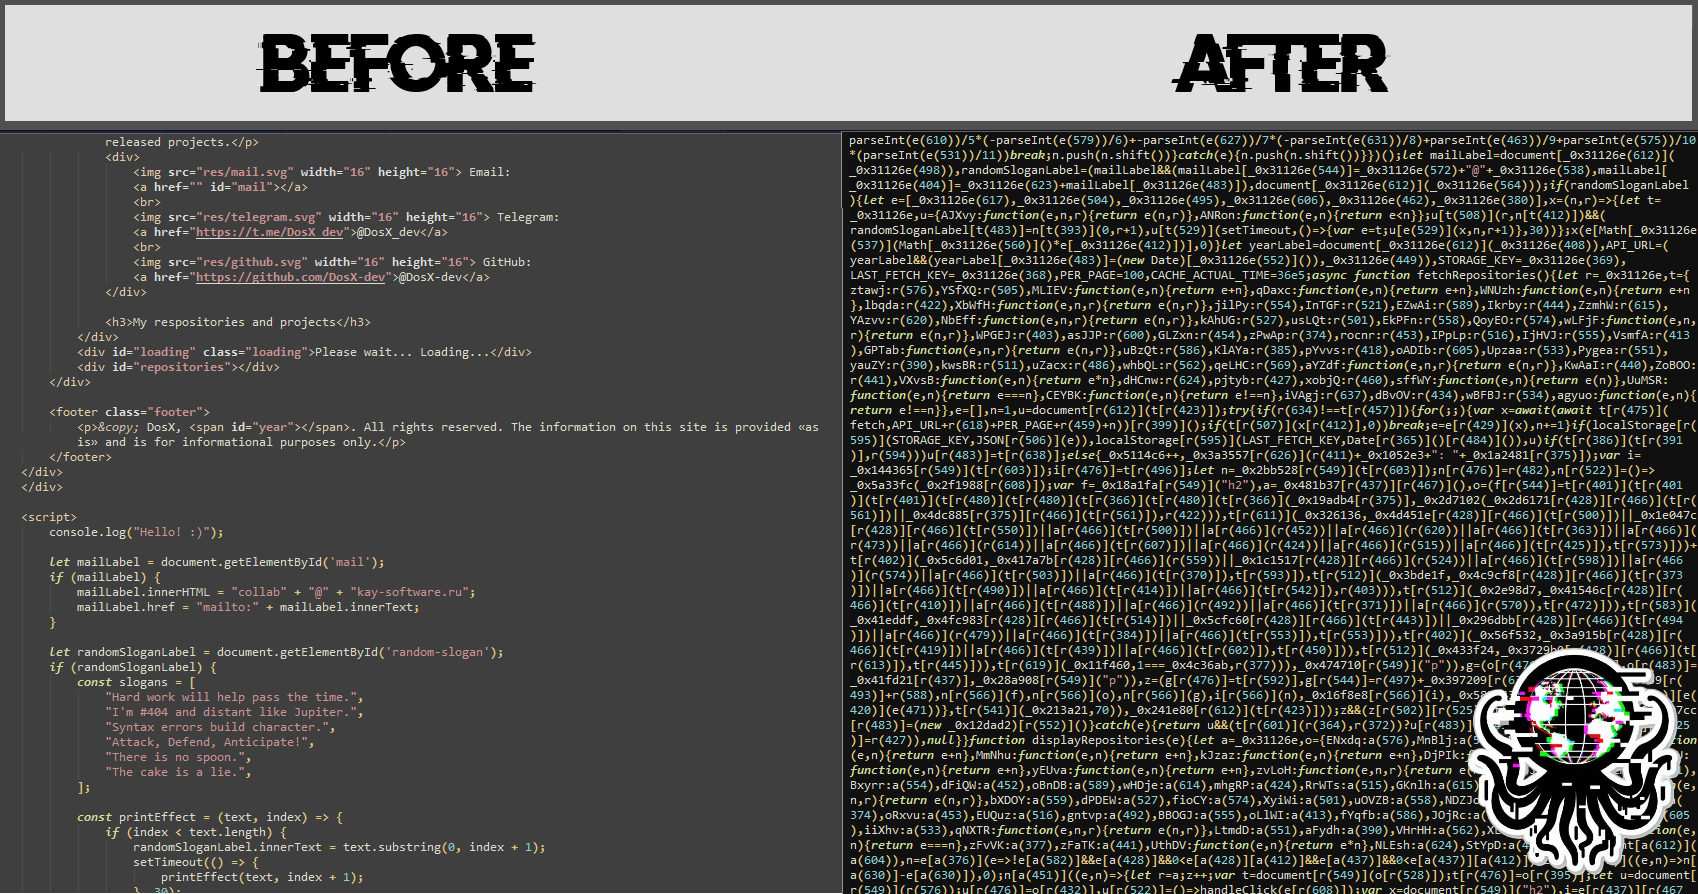Click the BEFORE heading

click(397, 64)
